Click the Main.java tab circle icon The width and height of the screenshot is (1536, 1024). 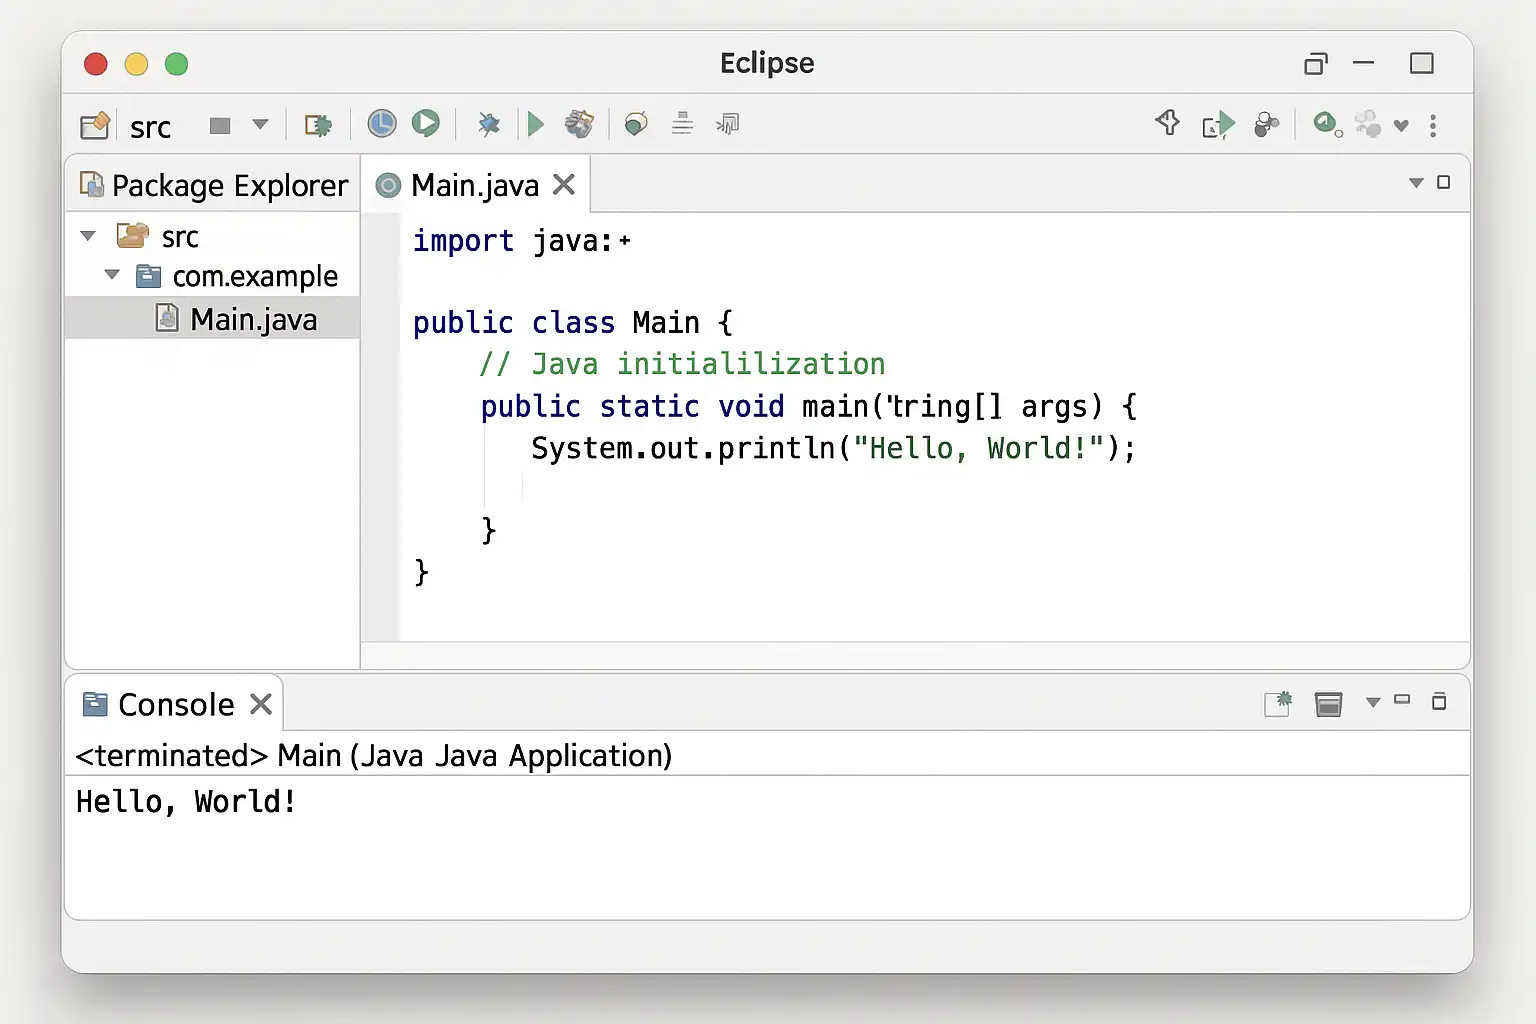coord(388,185)
